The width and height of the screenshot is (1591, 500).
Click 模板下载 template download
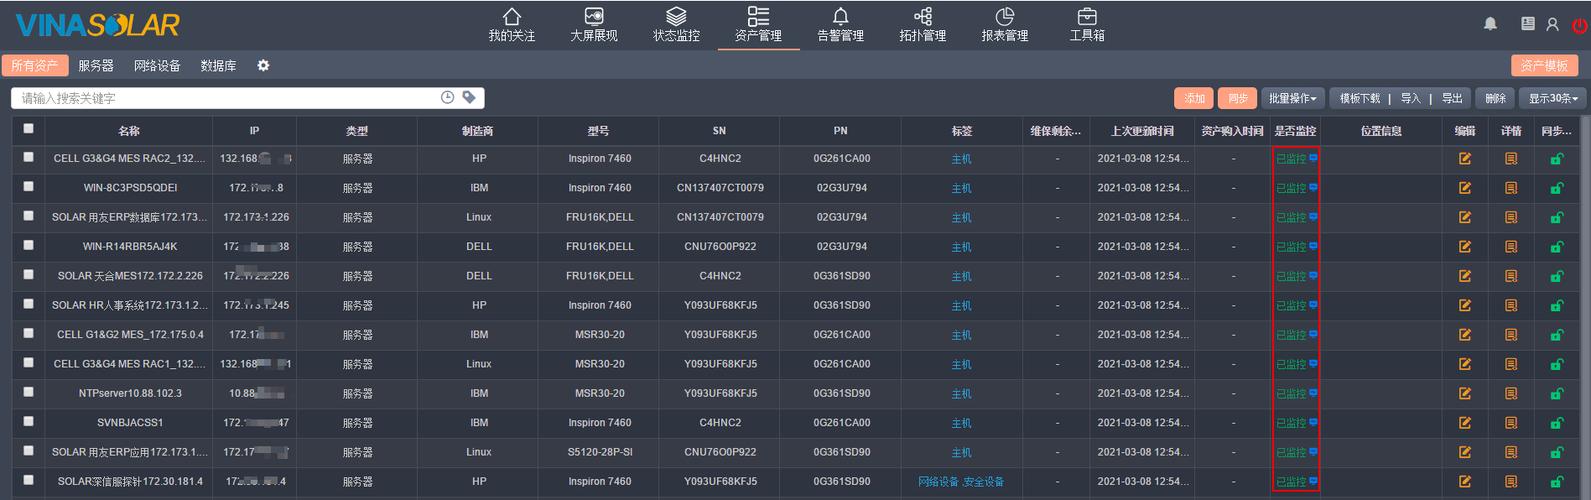point(1360,98)
